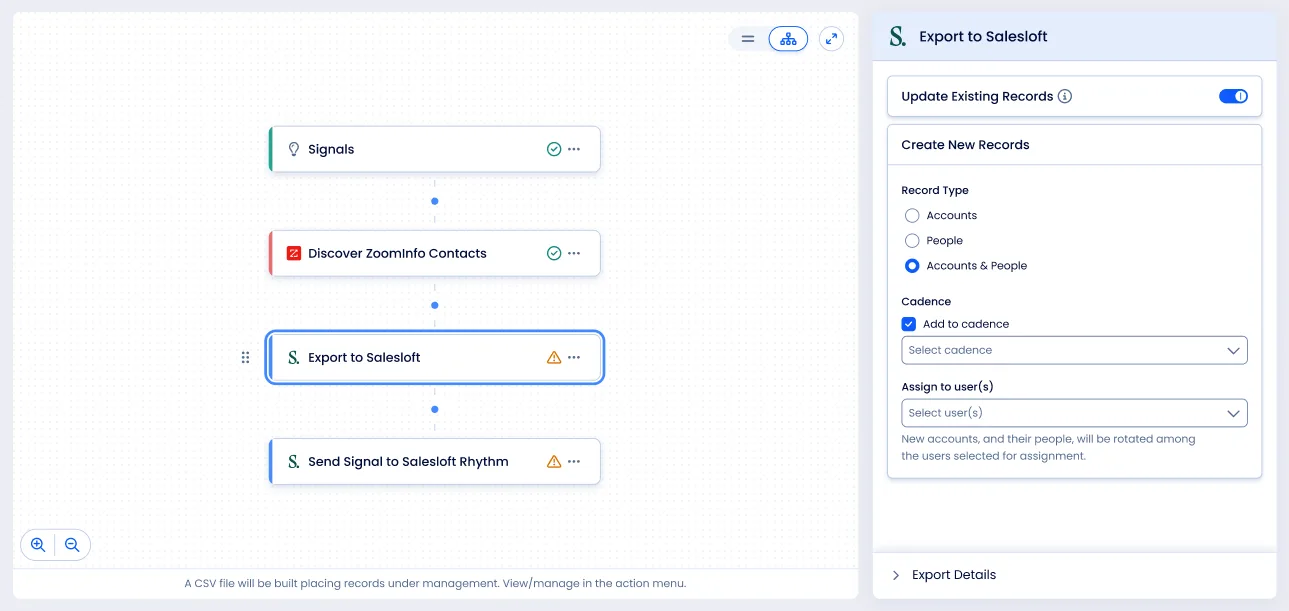
Task: Grab the drag handle beside Export to Salesloft
Action: (246, 357)
